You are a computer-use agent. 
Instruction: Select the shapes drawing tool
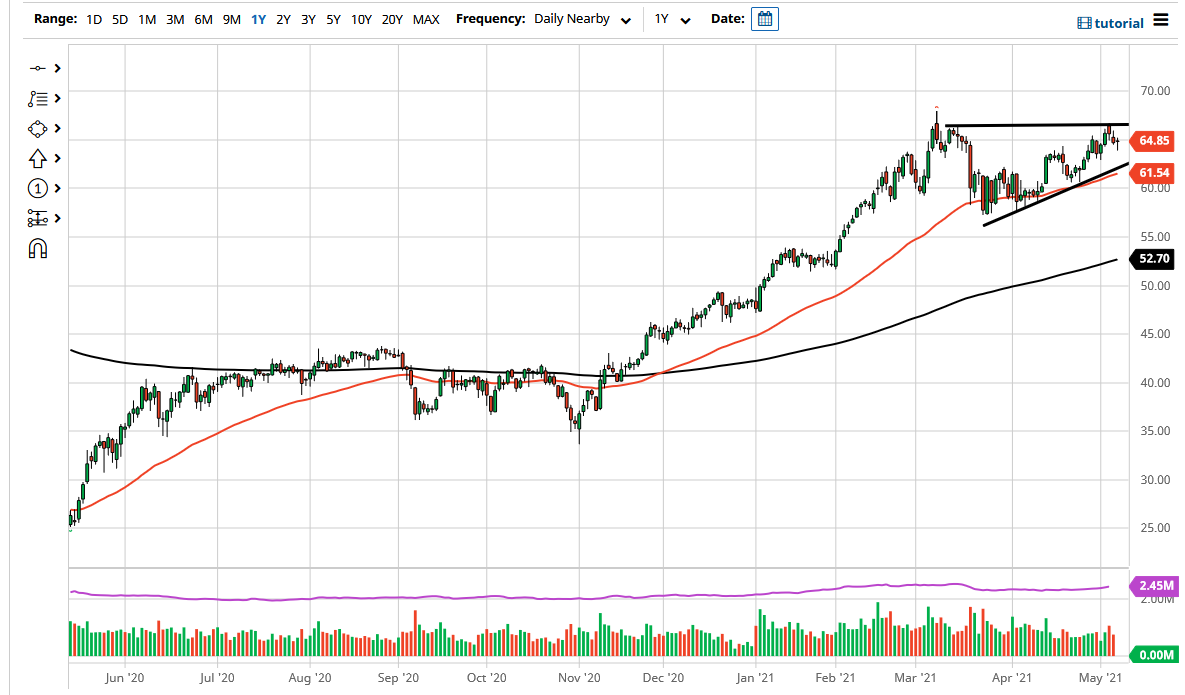coord(37,128)
